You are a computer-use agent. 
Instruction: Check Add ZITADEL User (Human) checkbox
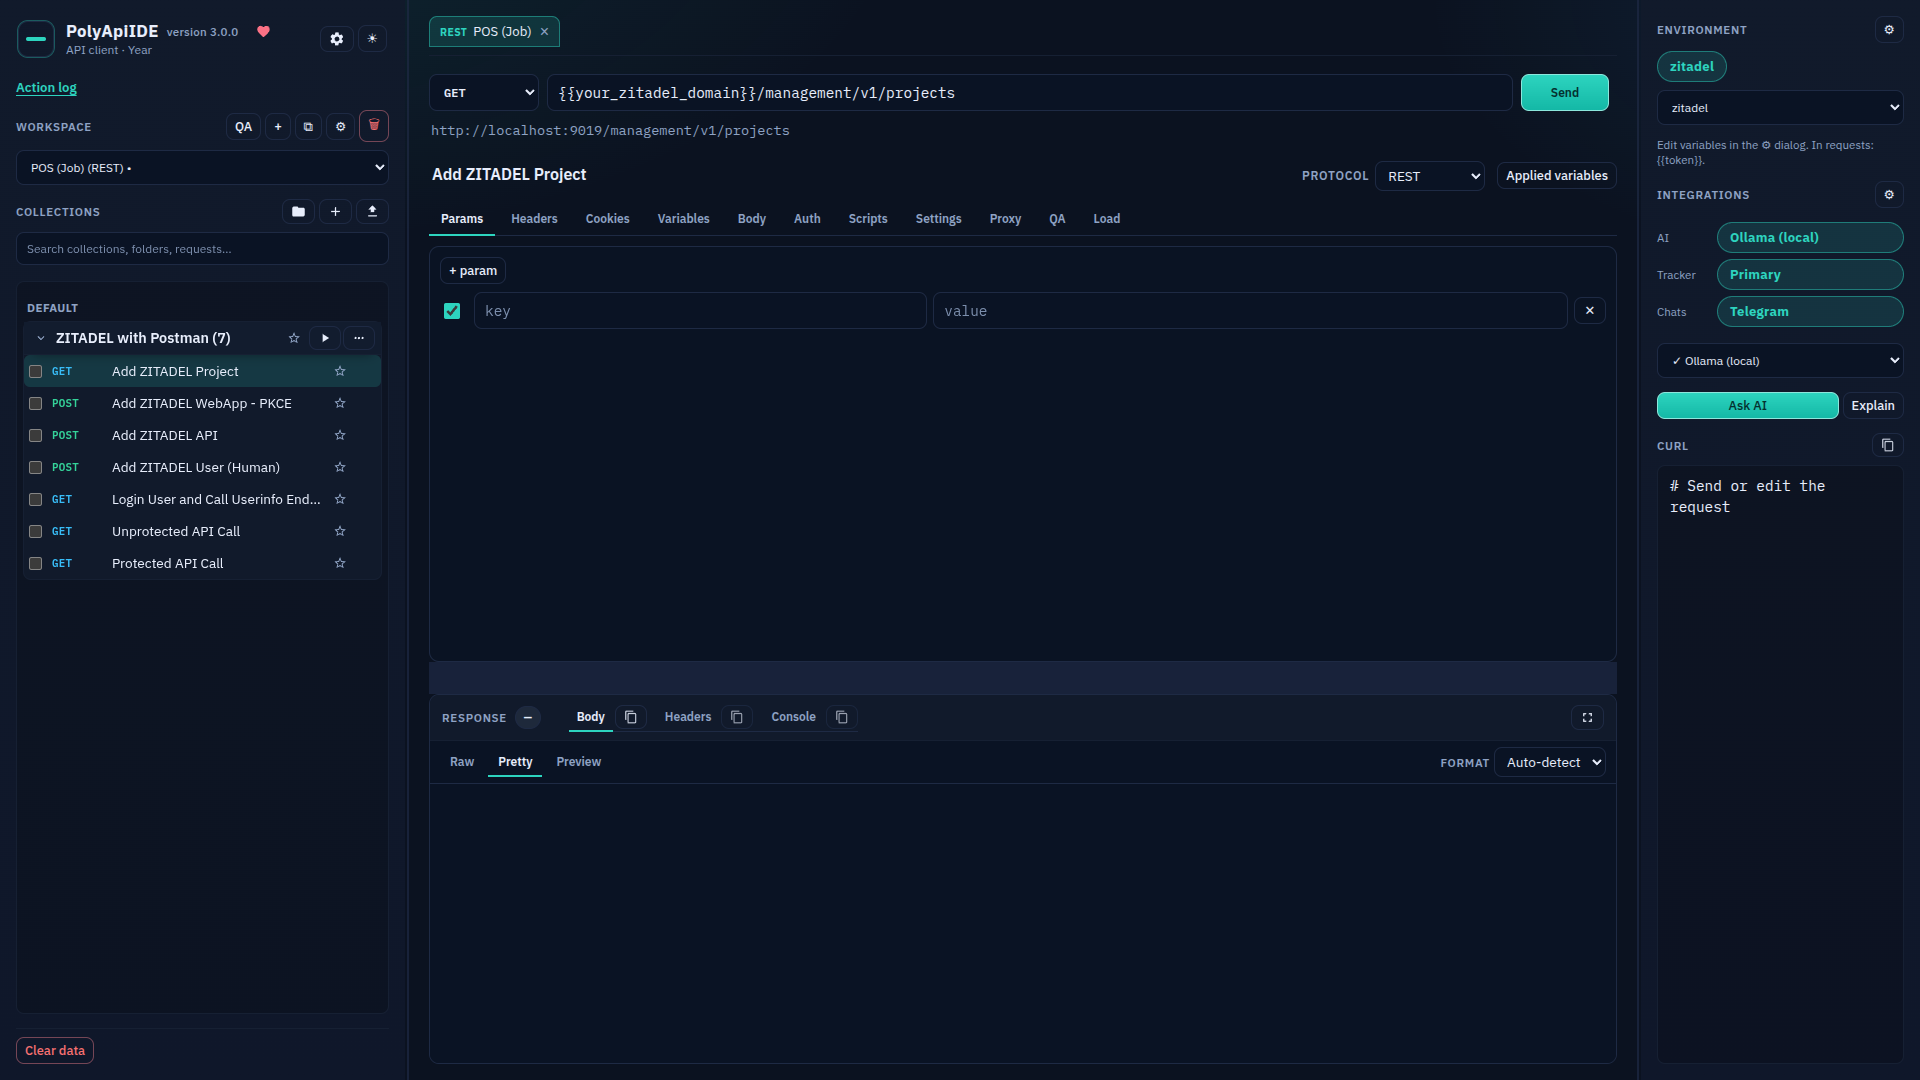pos(36,467)
